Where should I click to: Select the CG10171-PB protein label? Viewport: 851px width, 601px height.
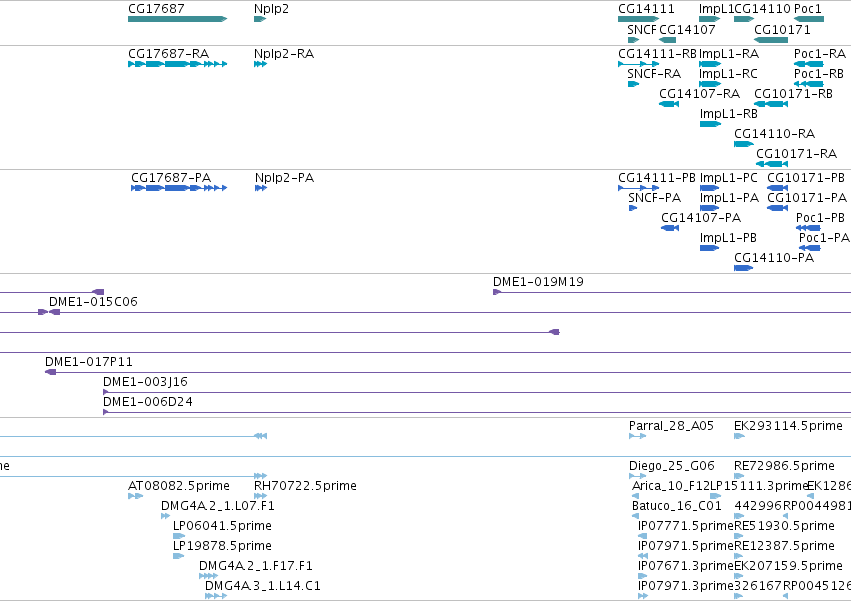pos(805,178)
